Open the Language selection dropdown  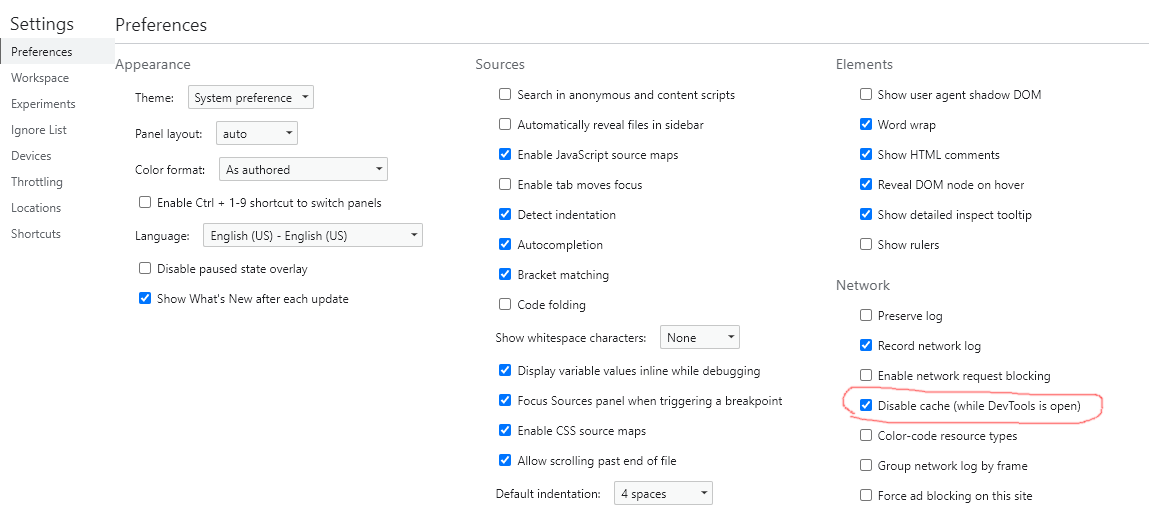pyautogui.click(x=312, y=236)
